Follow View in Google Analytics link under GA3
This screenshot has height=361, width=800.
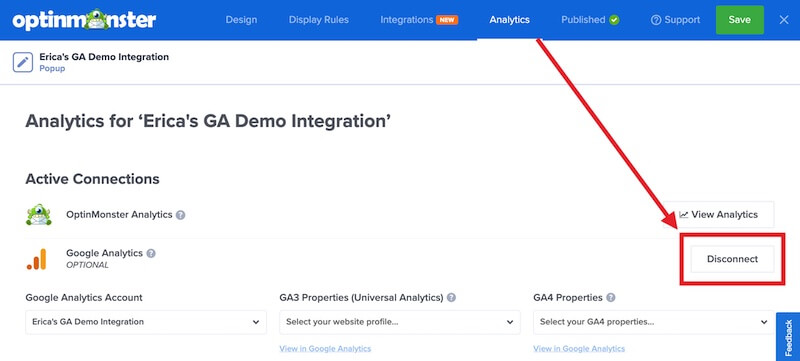tap(325, 349)
